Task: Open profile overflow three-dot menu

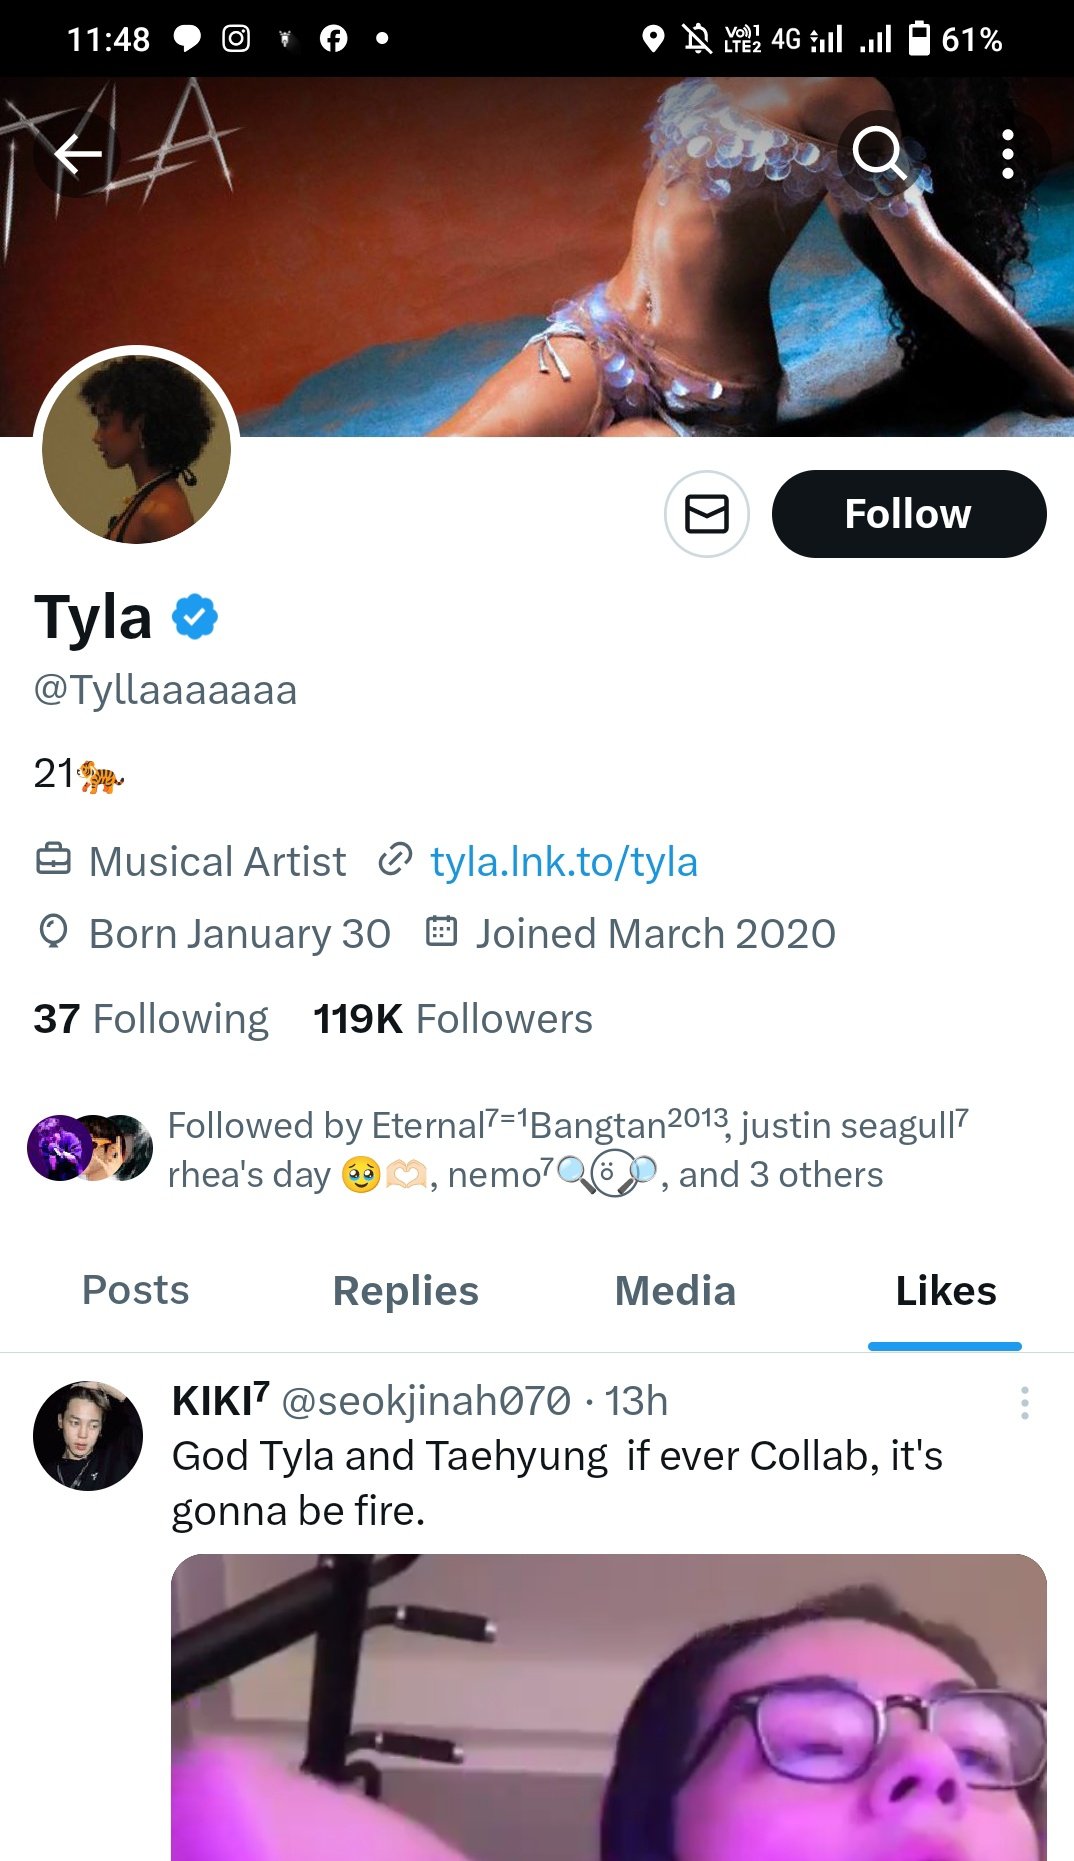Action: coord(1008,154)
